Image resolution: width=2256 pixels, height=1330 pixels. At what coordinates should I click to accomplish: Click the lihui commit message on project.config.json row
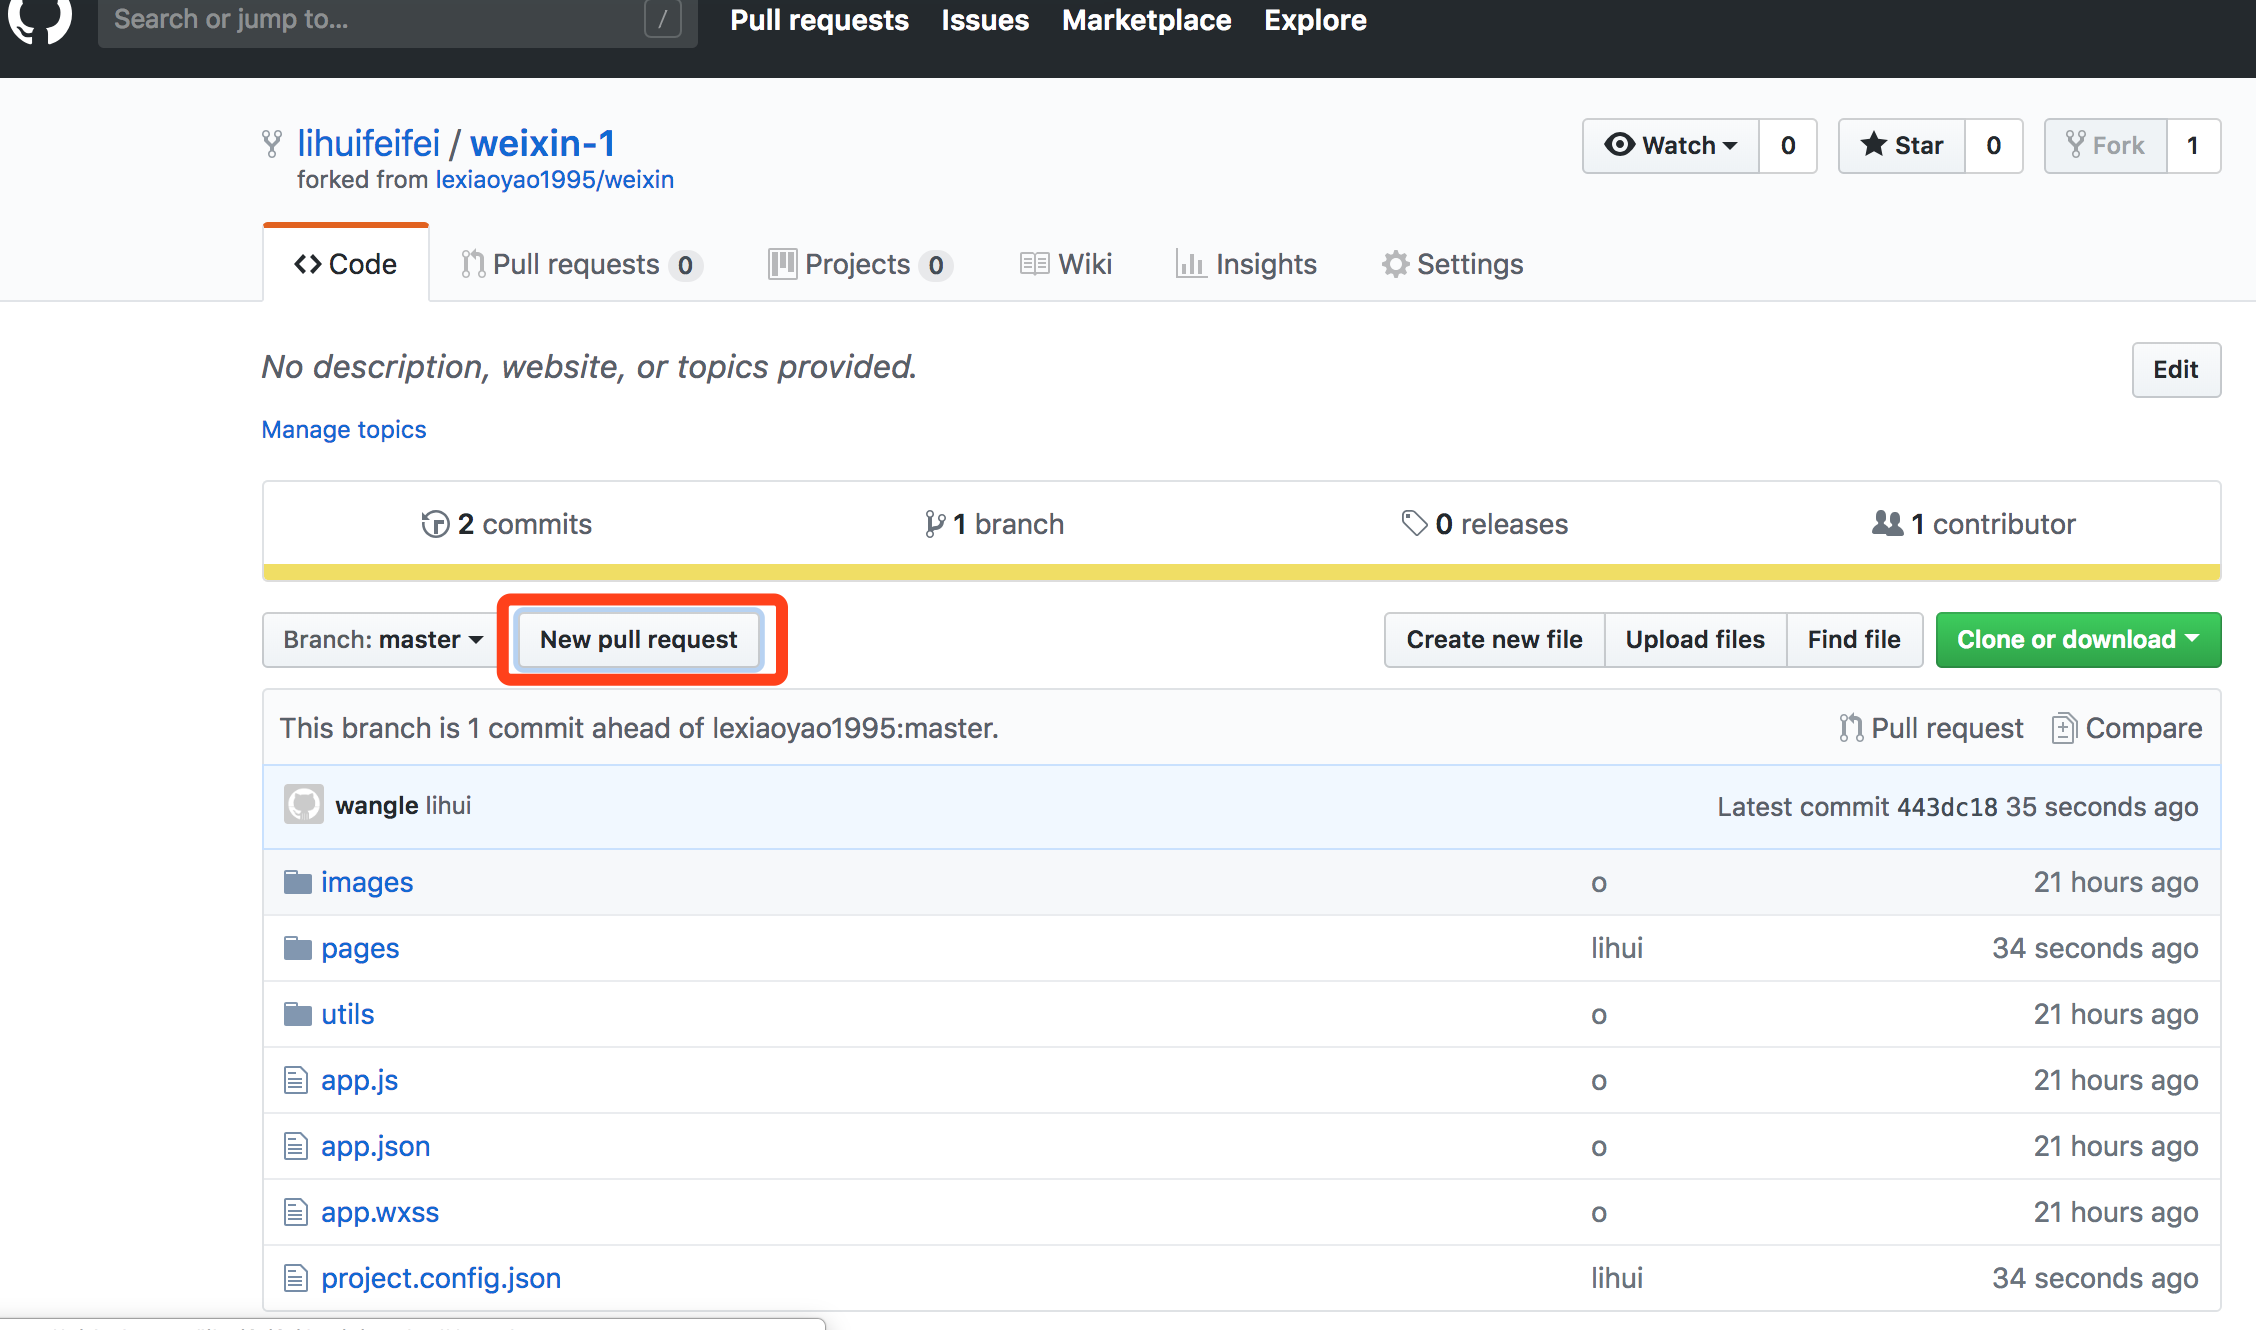pyautogui.click(x=1617, y=1278)
